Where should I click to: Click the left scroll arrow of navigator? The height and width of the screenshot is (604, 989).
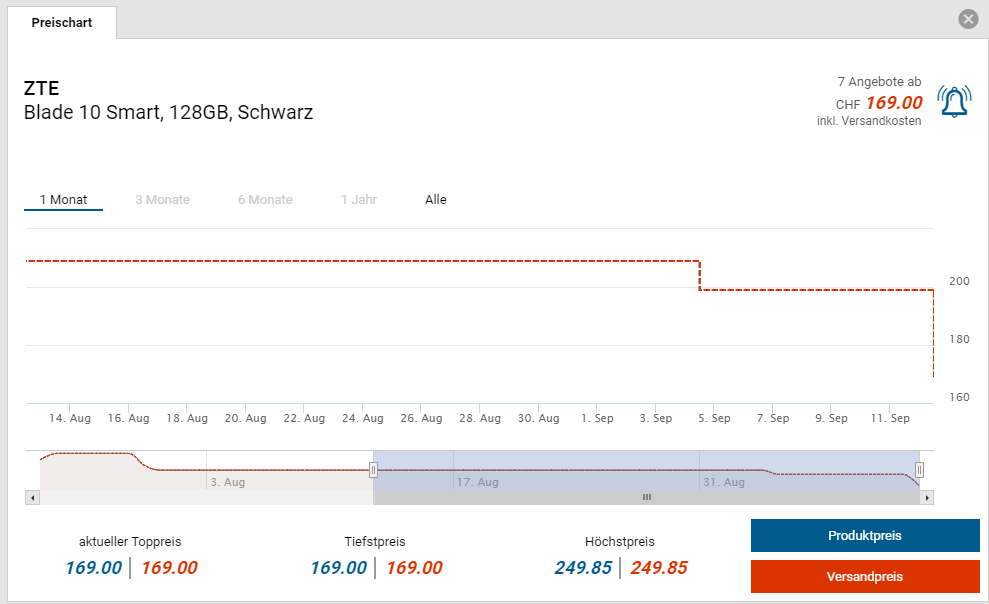32,497
